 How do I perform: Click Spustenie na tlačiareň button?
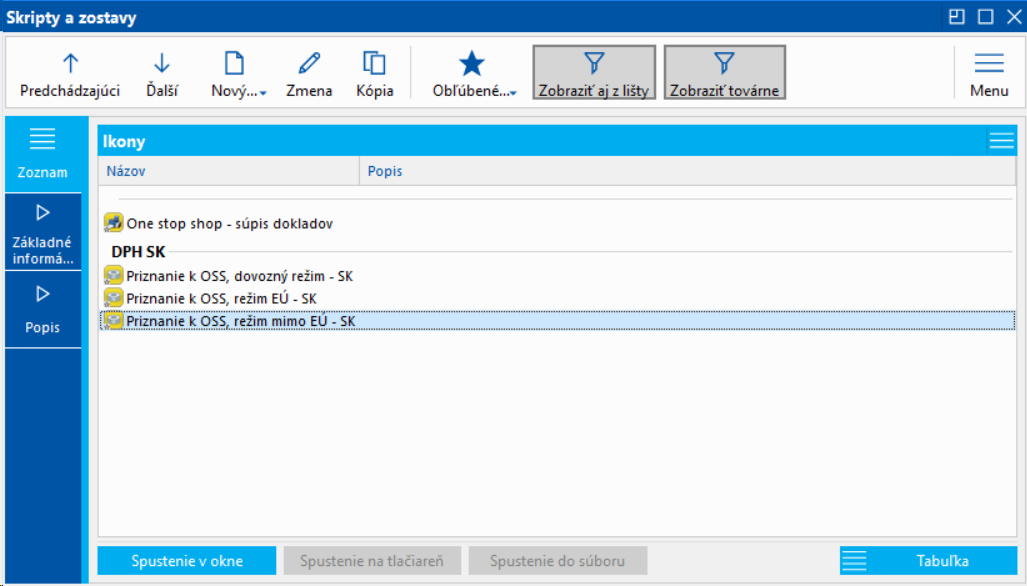coord(372,561)
